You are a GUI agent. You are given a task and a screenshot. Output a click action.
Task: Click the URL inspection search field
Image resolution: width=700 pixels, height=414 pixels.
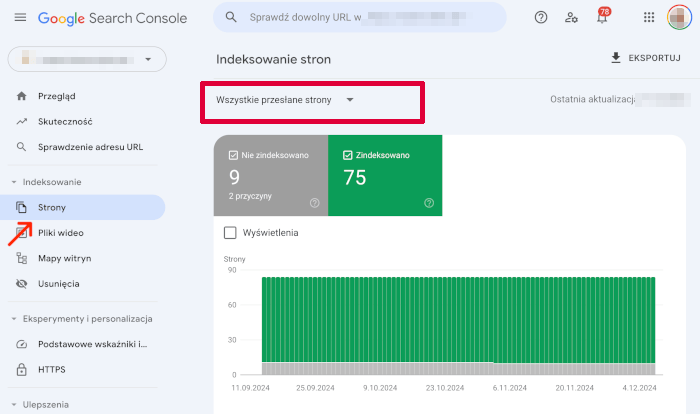360,17
